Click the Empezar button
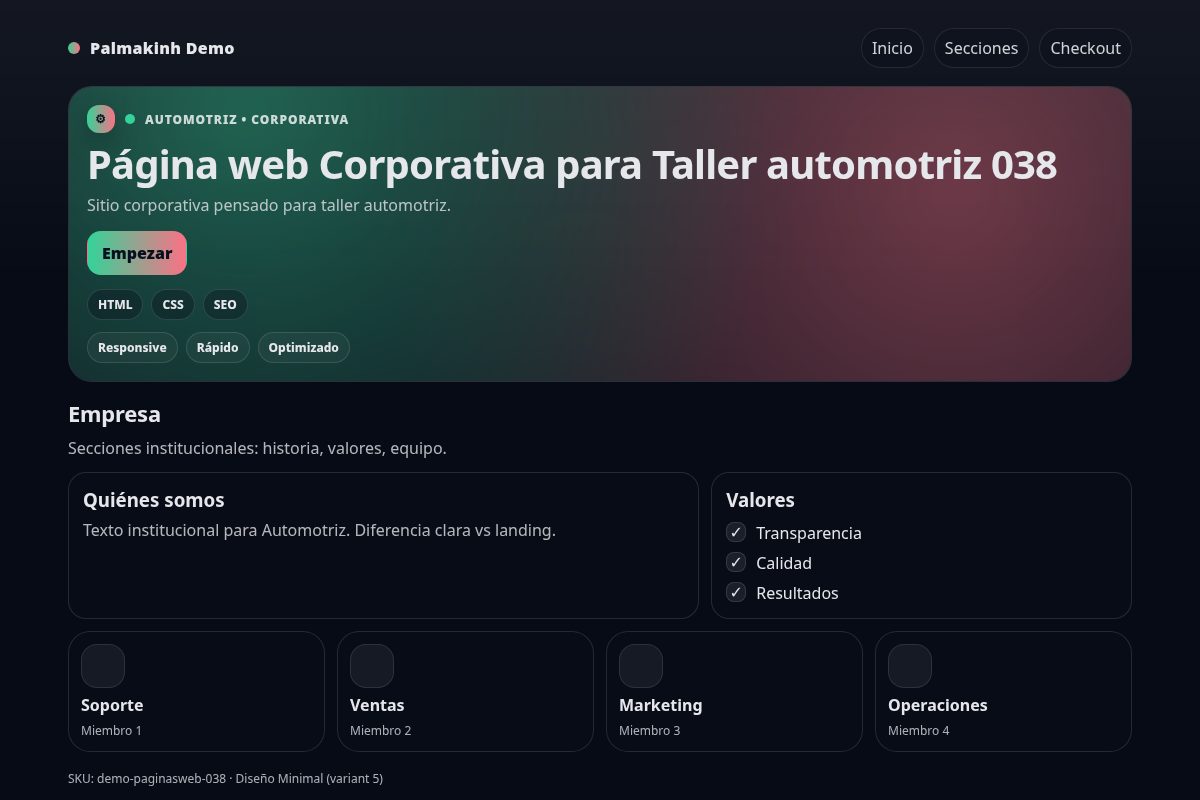The height and width of the screenshot is (800, 1200). click(137, 253)
